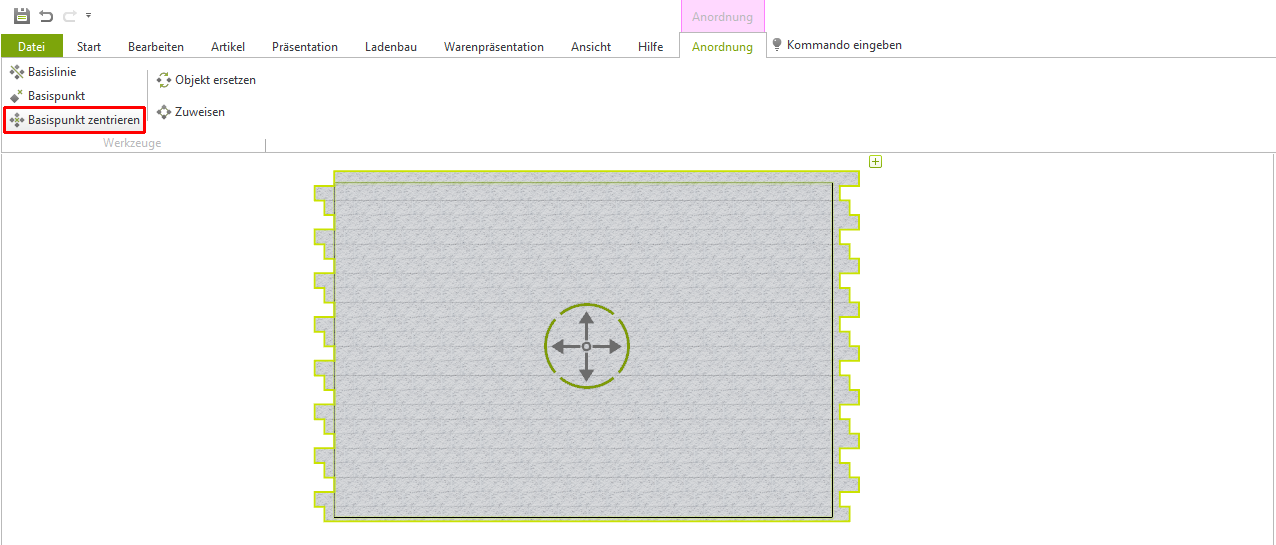
Task: Open the Warenpräsentation tab
Action: pos(494,47)
